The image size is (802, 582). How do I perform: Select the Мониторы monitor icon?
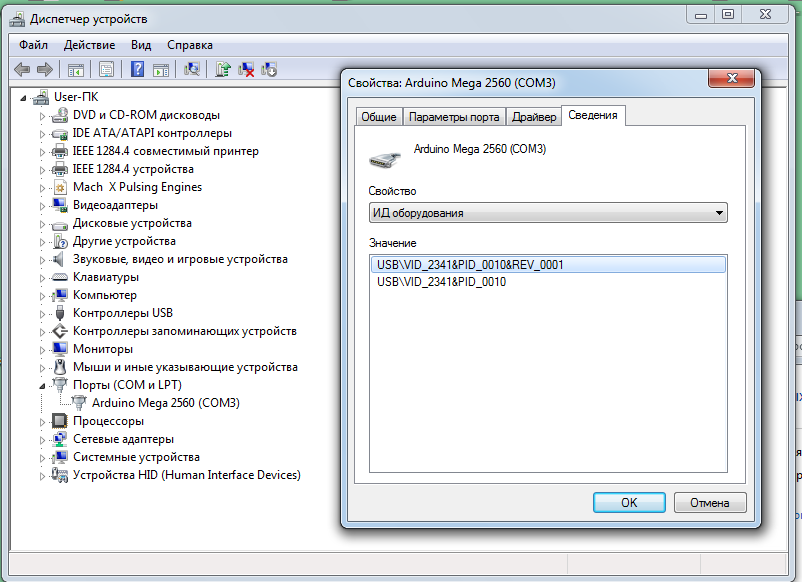pyautogui.click(x=60, y=349)
